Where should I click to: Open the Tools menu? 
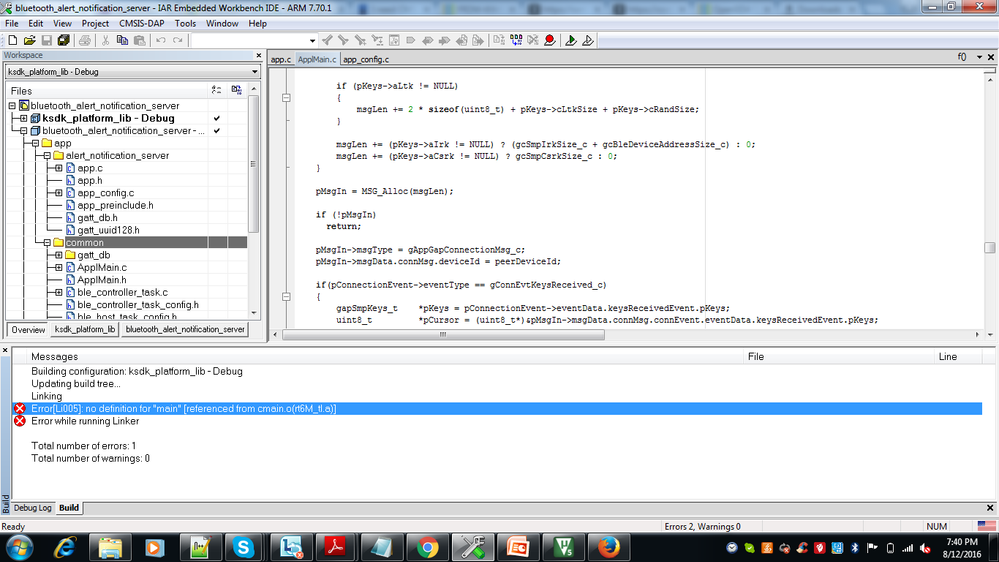pyautogui.click(x=185, y=24)
